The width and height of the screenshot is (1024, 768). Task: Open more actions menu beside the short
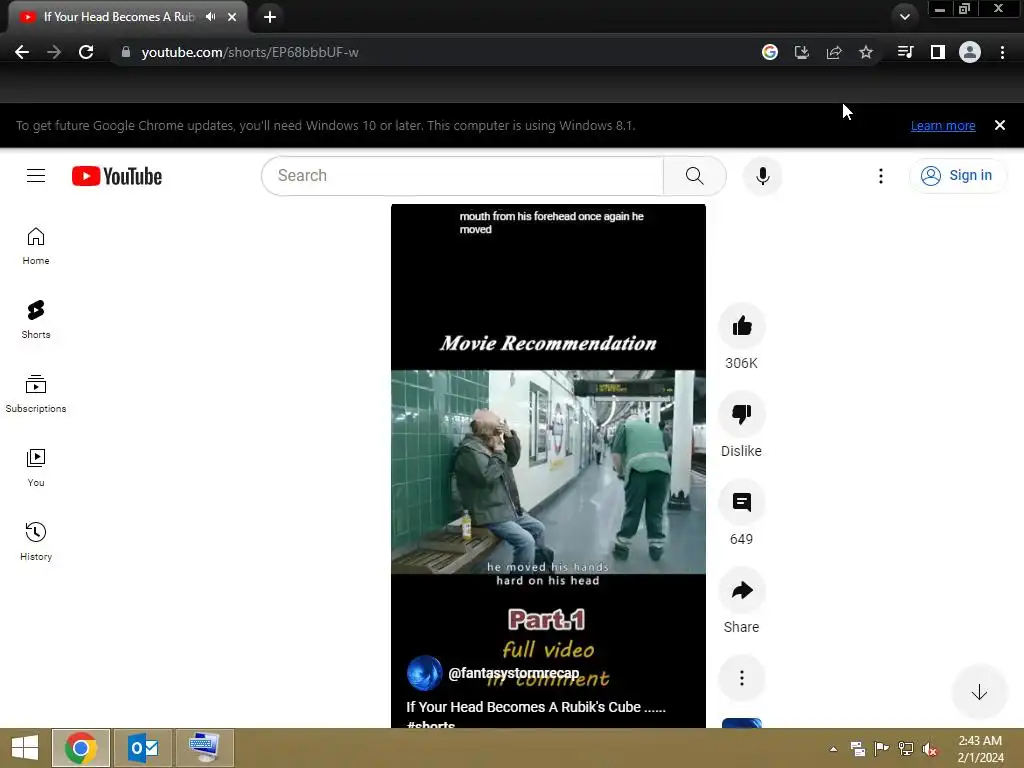[x=741, y=678]
